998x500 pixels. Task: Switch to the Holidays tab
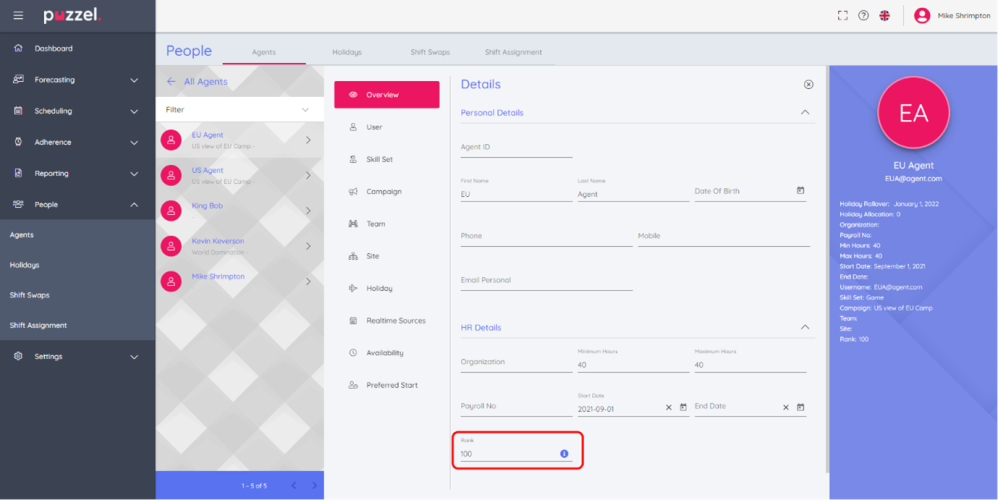347,52
